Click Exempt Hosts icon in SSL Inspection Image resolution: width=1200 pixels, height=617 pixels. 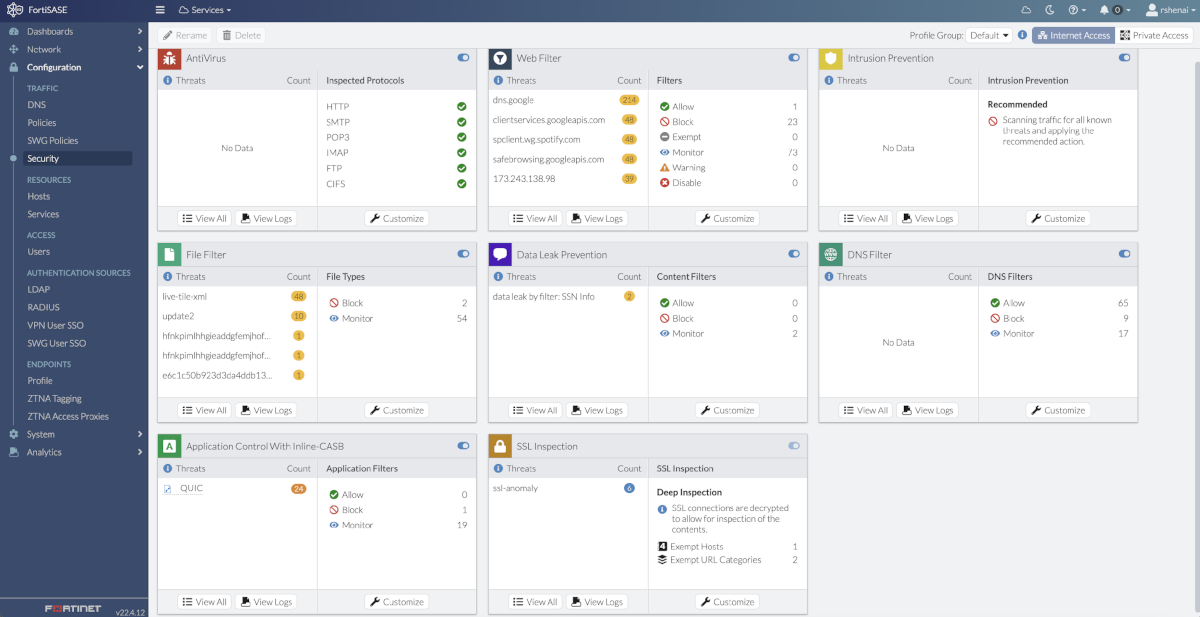tap(662, 547)
